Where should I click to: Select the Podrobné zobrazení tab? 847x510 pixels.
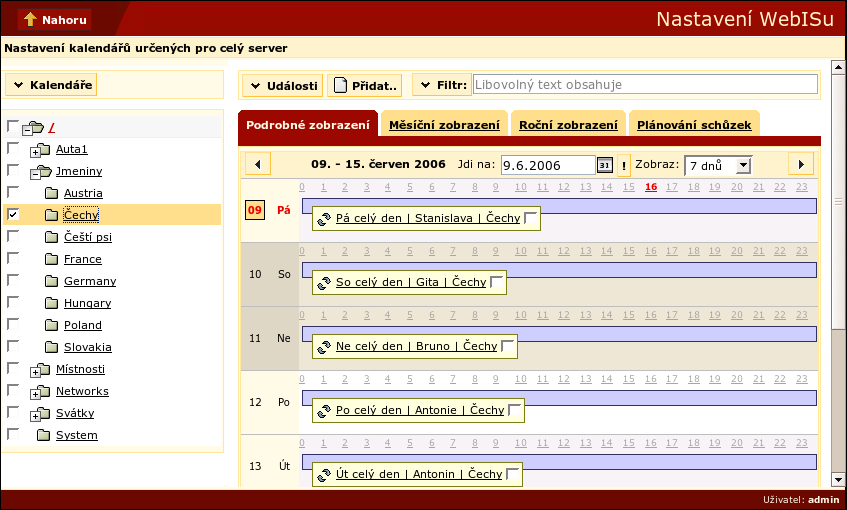pyautogui.click(x=308, y=125)
